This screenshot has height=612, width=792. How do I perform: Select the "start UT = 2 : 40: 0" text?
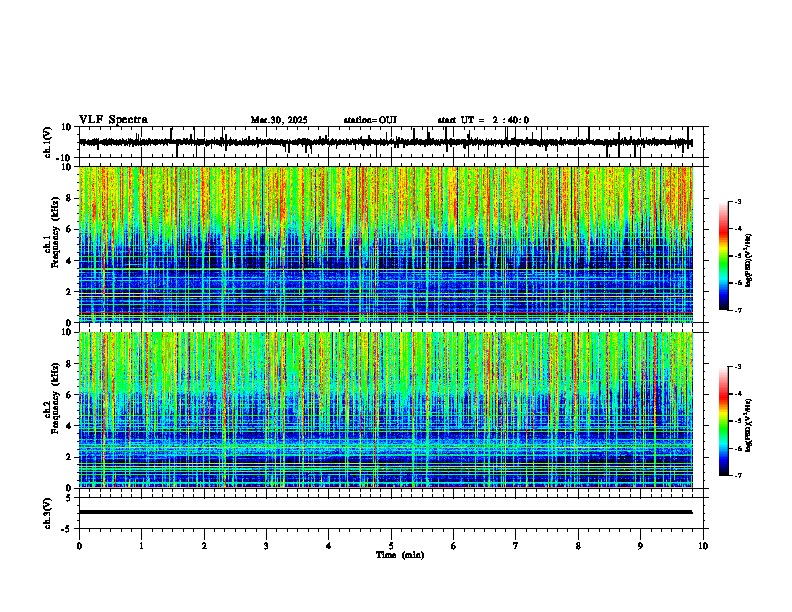(483, 120)
